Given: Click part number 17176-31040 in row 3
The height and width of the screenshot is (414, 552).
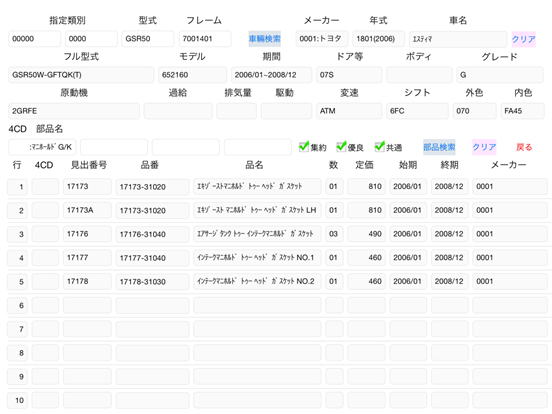Looking at the screenshot, I should [x=152, y=234].
